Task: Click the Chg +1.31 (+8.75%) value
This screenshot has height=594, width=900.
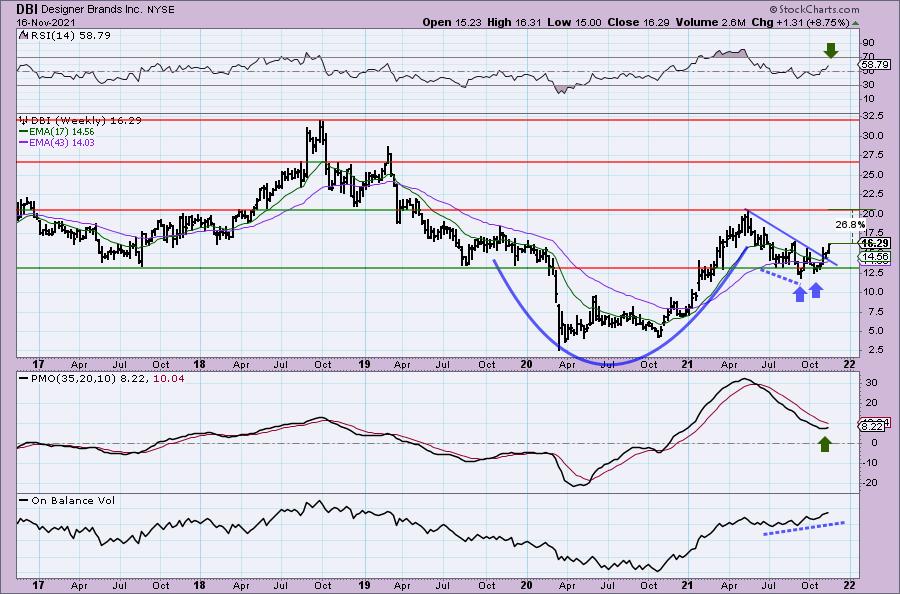Action: pos(800,22)
